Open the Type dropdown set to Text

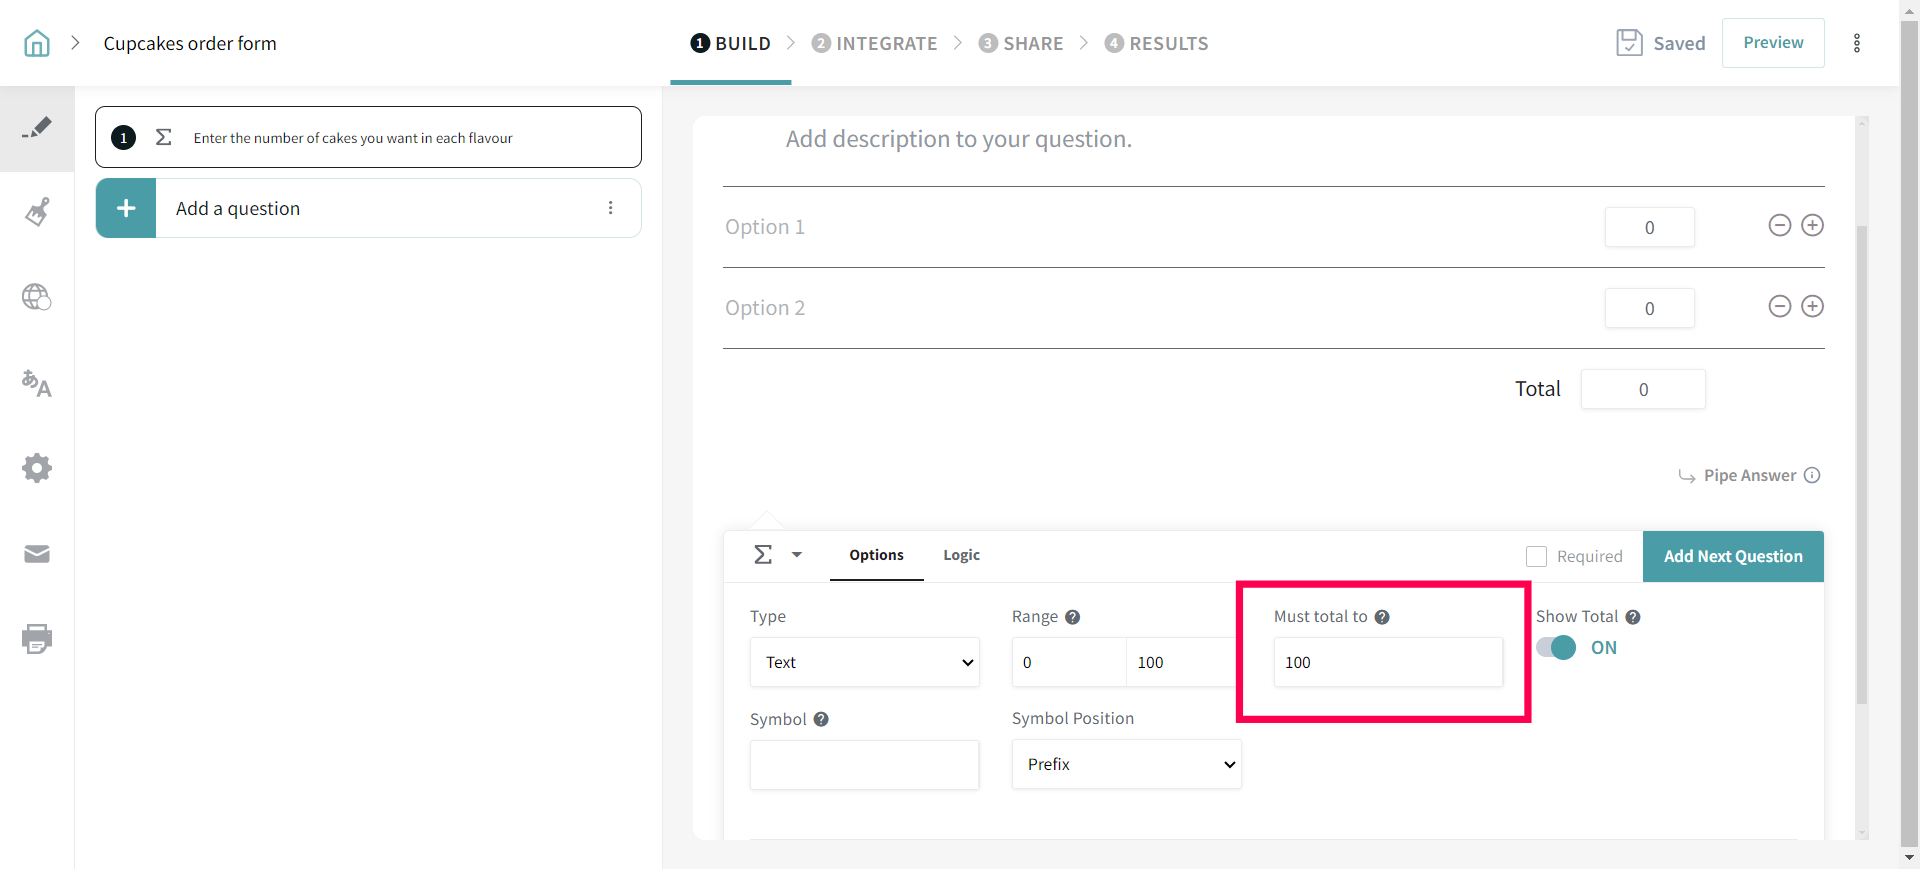(864, 662)
